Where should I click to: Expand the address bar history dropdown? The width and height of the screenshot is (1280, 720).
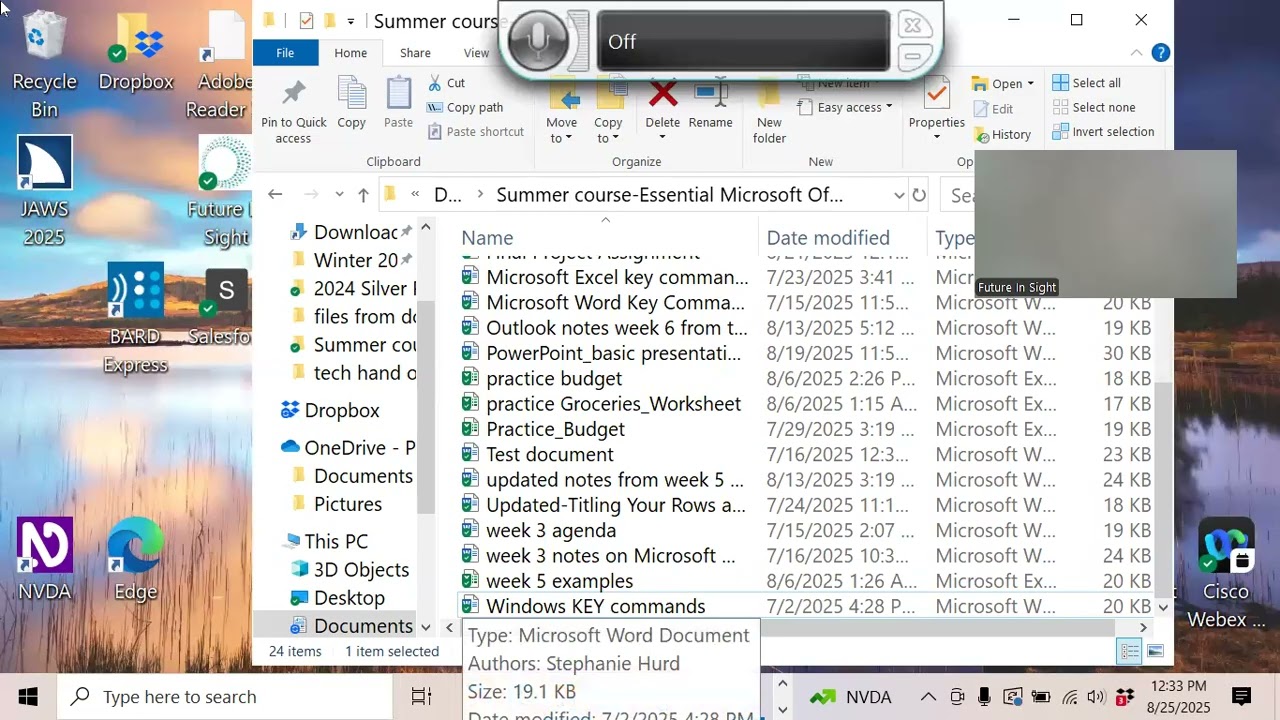899,195
